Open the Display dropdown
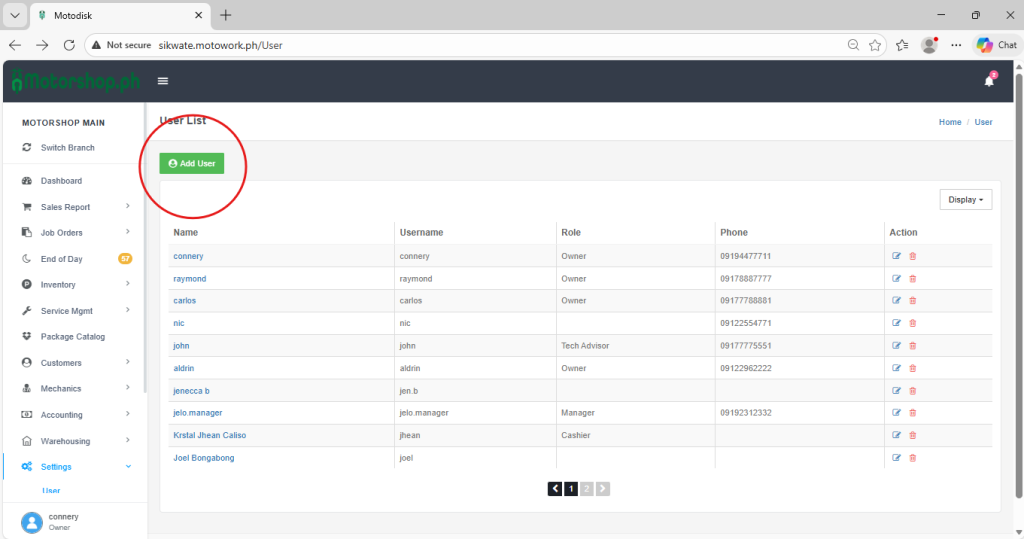 pyautogui.click(x=965, y=200)
